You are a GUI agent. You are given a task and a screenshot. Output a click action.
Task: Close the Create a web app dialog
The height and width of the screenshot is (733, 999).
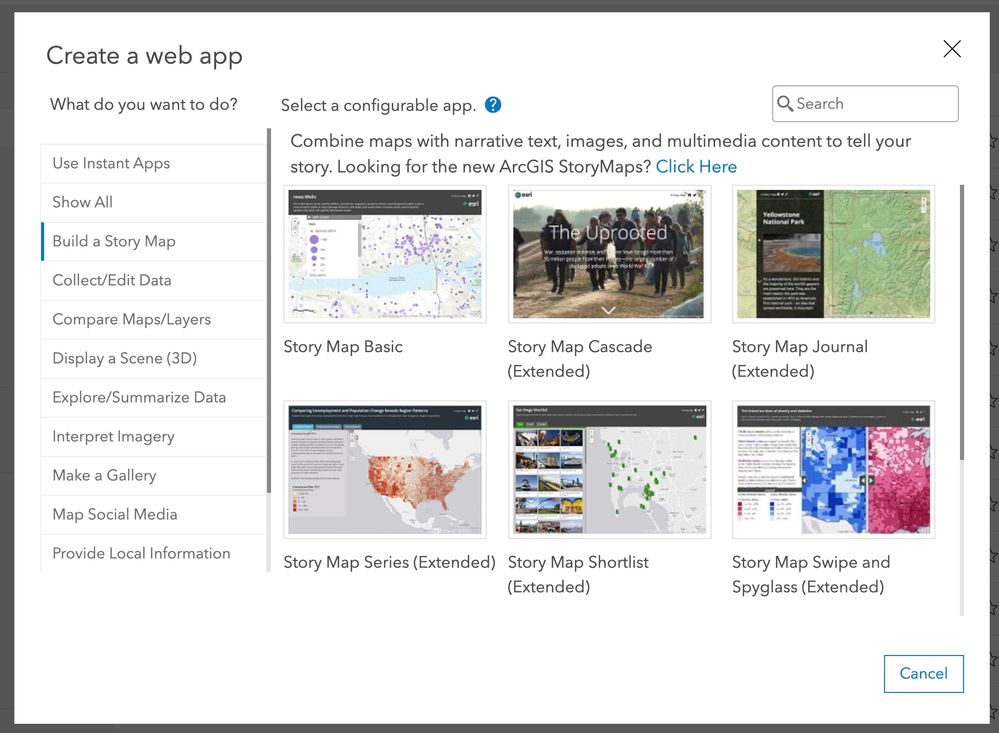click(951, 49)
